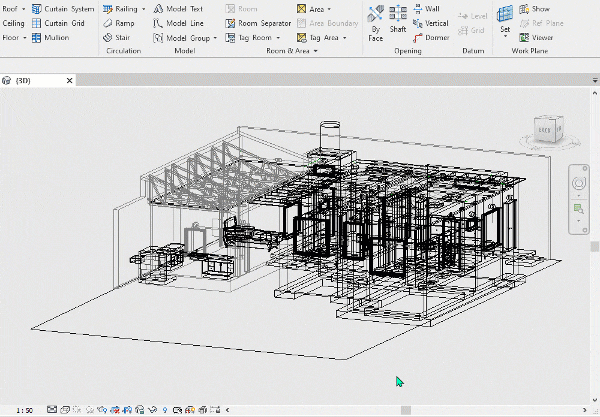Expand the Model Group dropdown arrow
The width and height of the screenshot is (600, 417).
215,38
